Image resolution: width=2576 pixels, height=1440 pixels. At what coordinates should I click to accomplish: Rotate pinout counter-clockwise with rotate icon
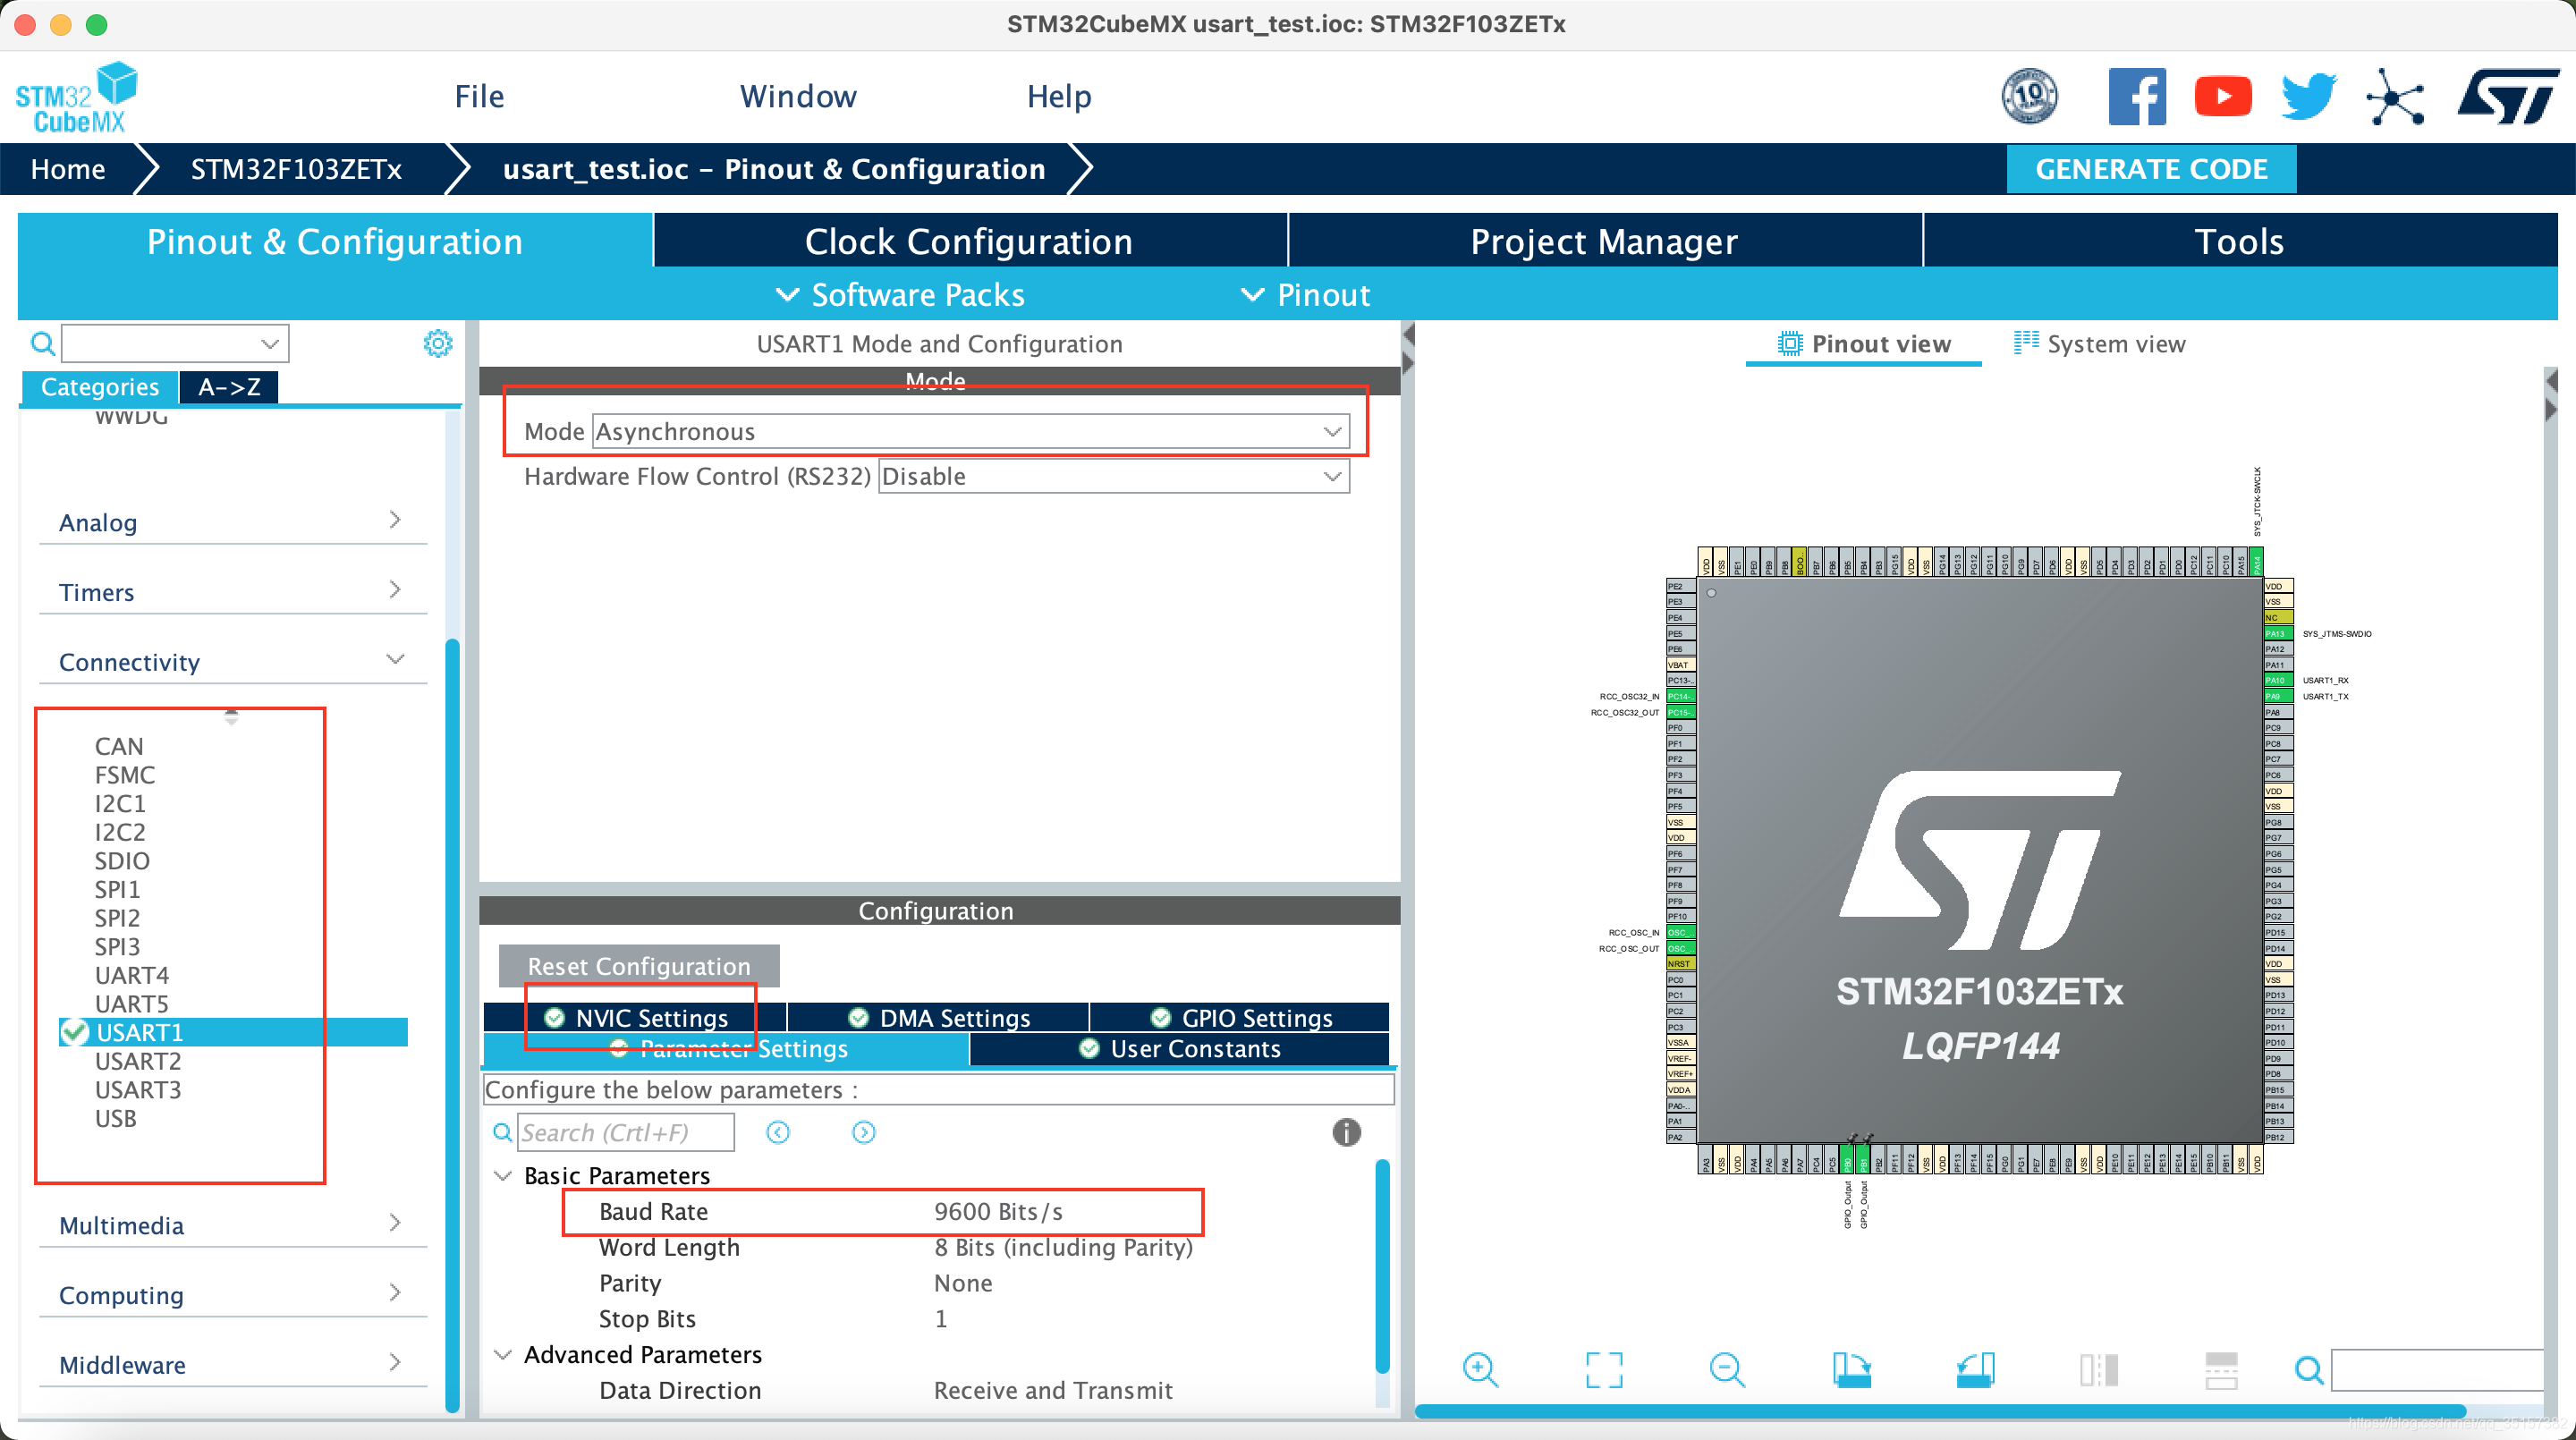[1975, 1369]
